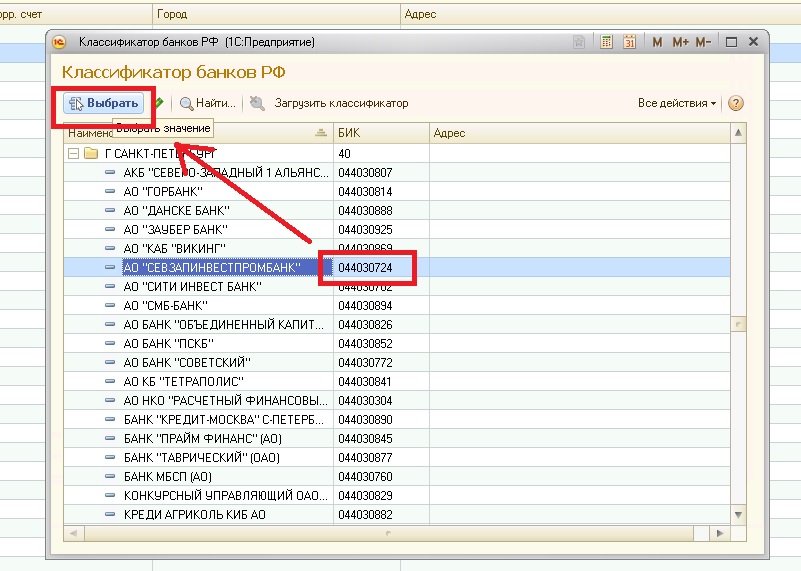This screenshot has height=571, width=801.
Task: Click the 1C logo icon in title bar
Action: [59, 42]
